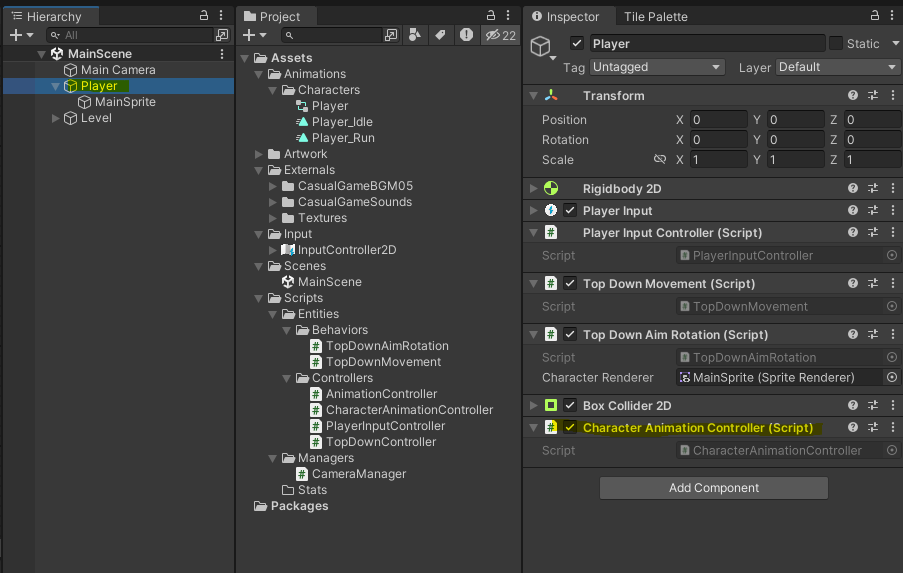Click the Hierarchy search field

pos(130,35)
